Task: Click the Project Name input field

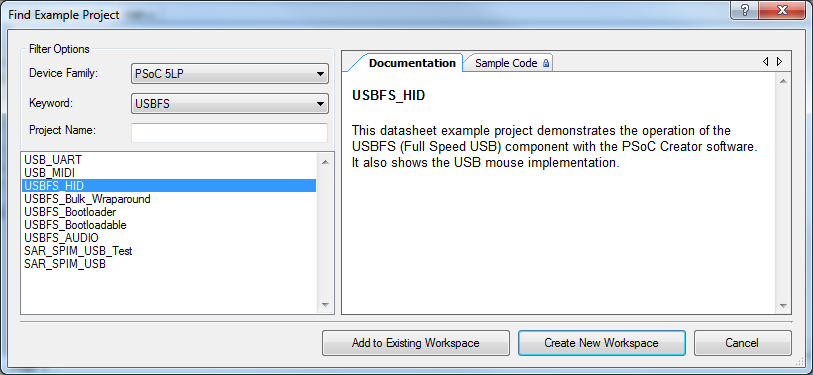Action: (x=230, y=133)
